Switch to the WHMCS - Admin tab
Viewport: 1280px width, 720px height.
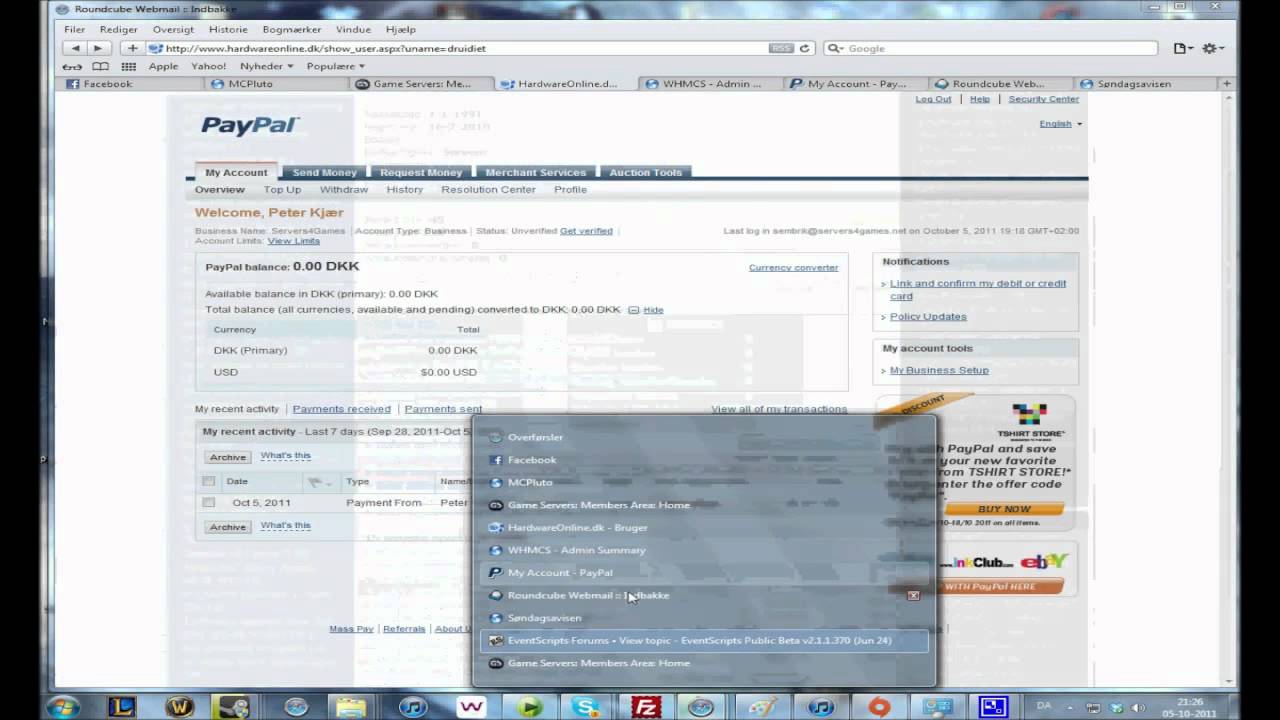coord(712,84)
